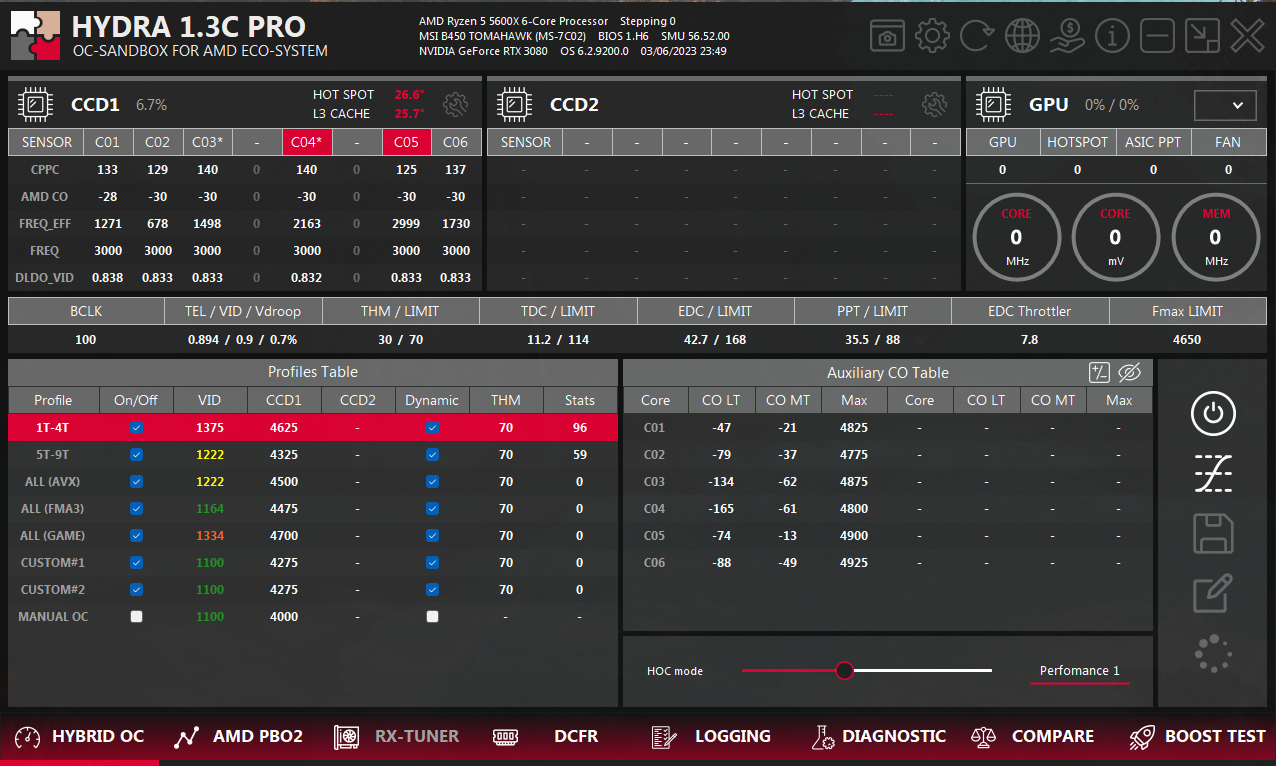Click the 4825 Max value for C01

click(854, 428)
